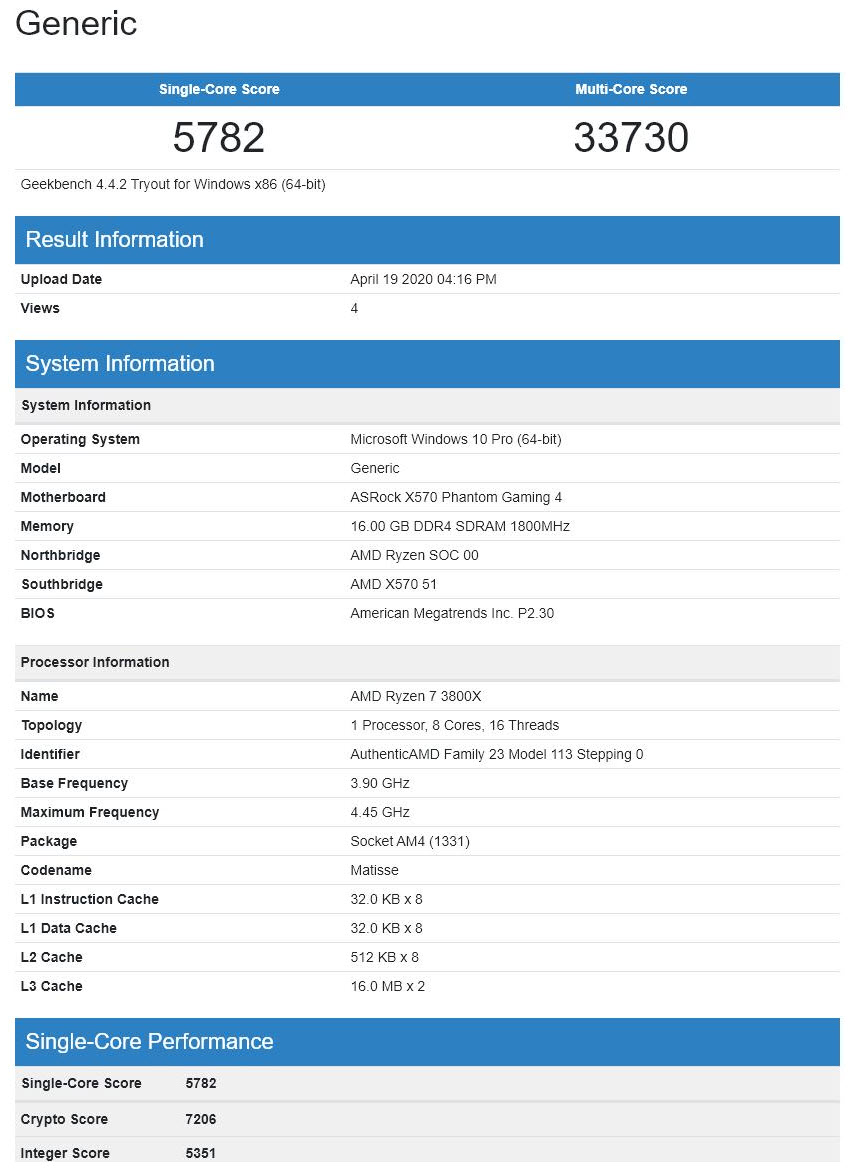Select the 4.45 GHz value
852x1171 pixels.
(380, 813)
